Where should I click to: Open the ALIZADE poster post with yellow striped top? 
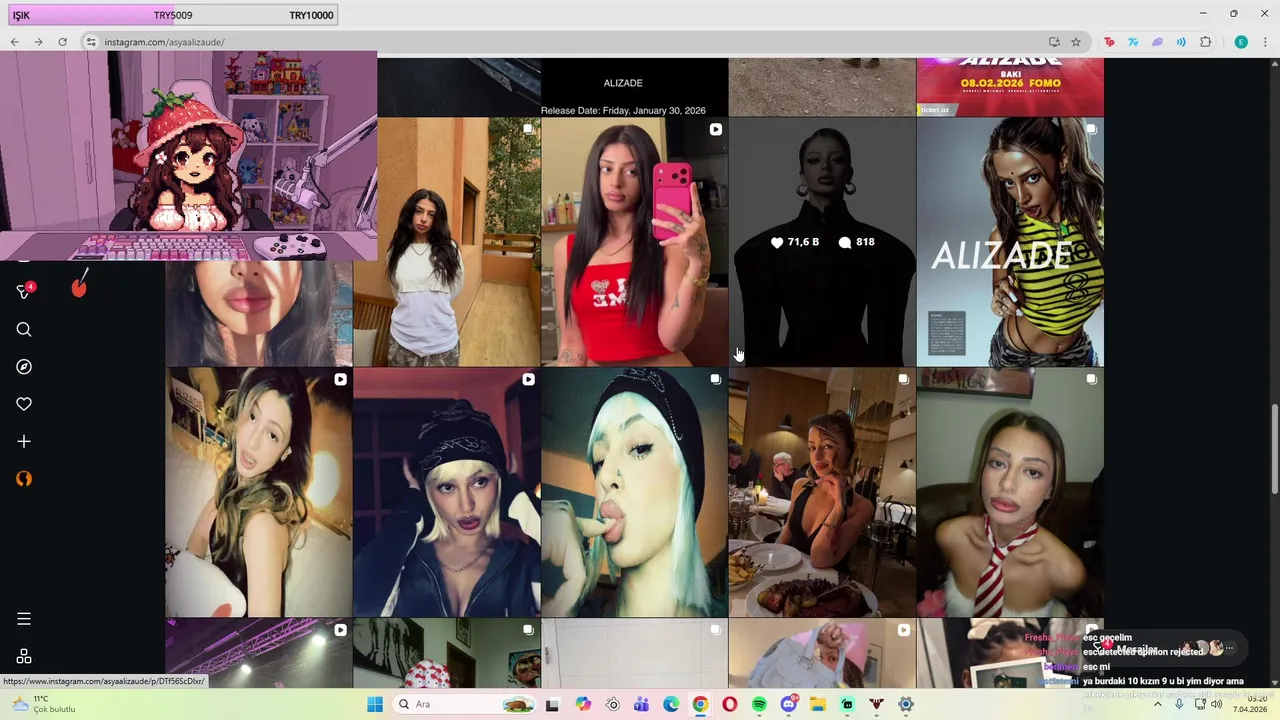pyautogui.click(x=1010, y=242)
